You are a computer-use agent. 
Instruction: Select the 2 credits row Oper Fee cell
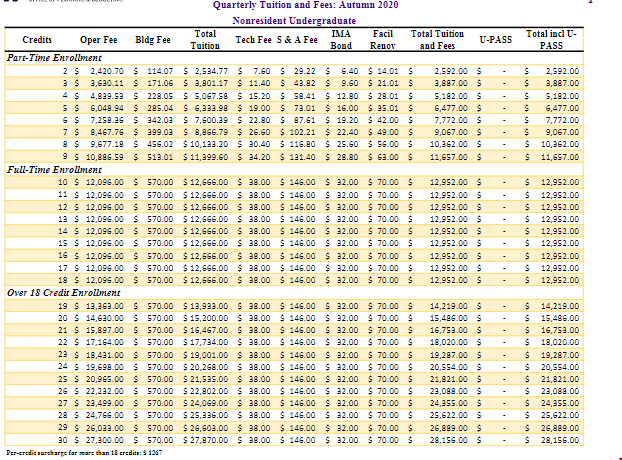103,71
